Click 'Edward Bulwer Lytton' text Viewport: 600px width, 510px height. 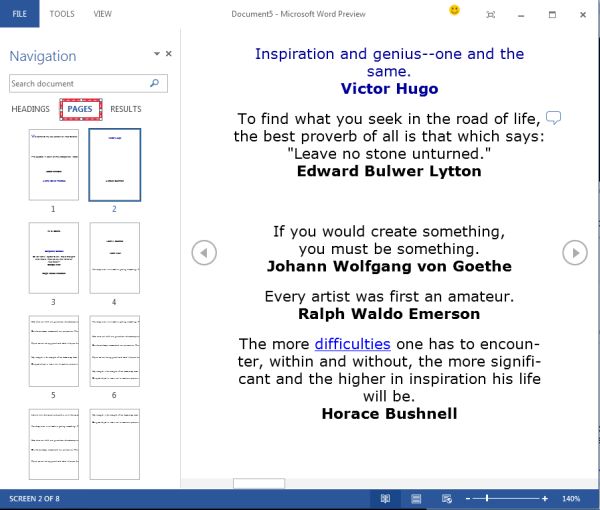(x=389, y=171)
